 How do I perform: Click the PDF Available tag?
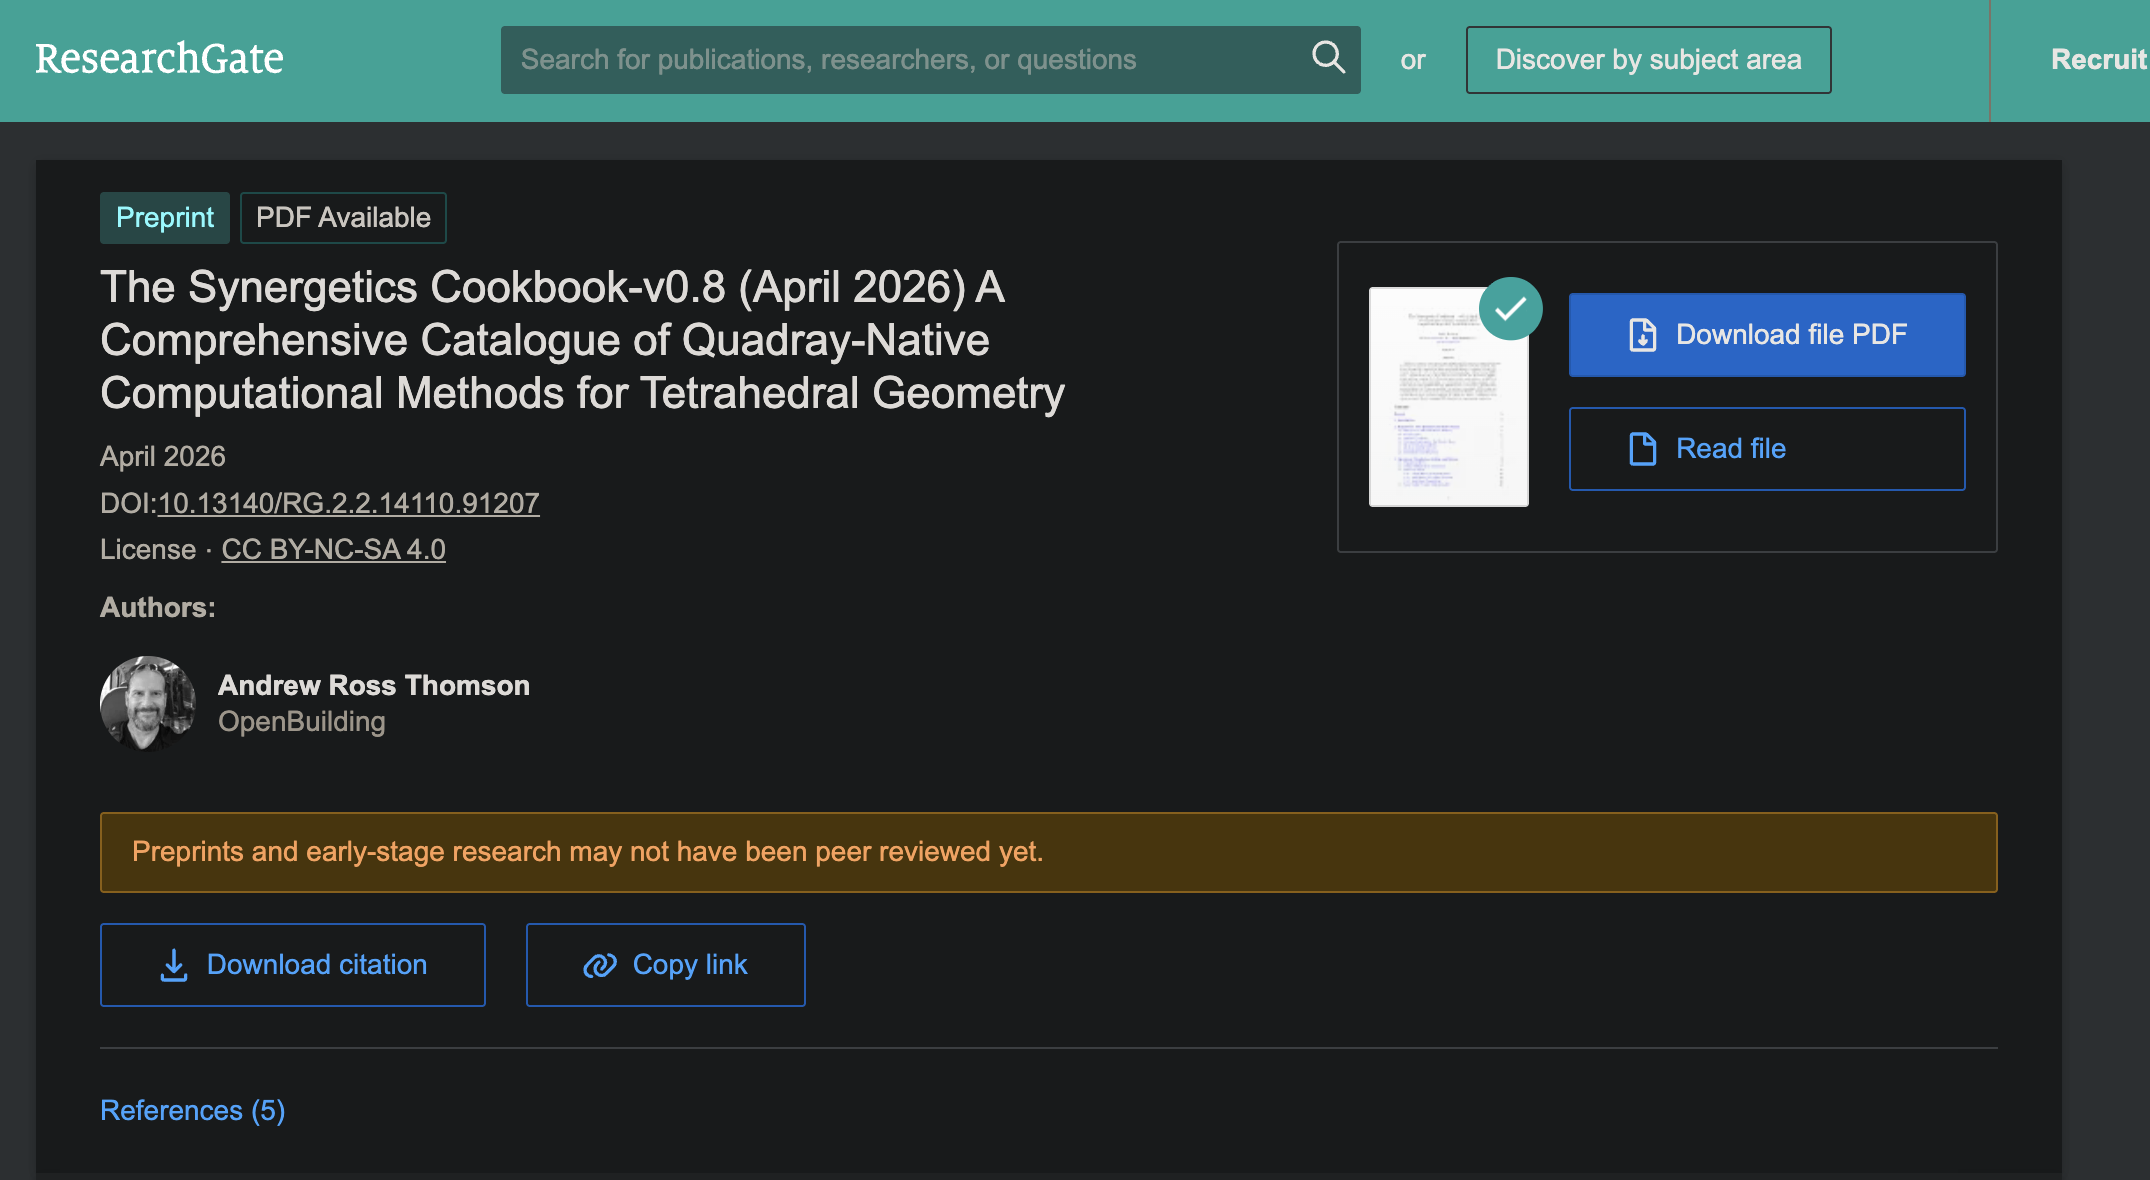343,218
